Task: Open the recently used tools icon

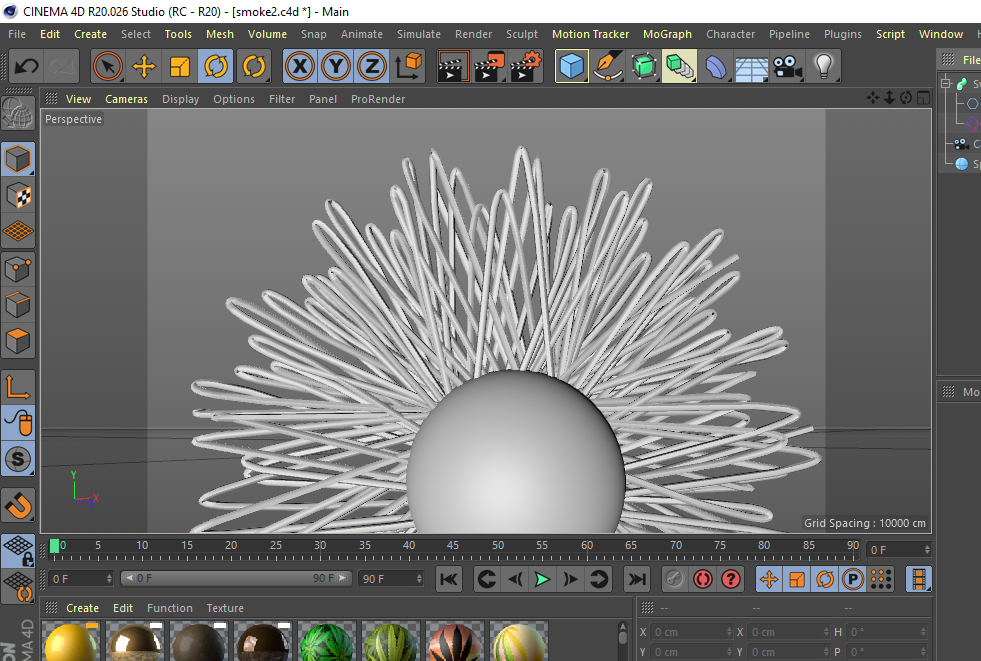Action: [x=254, y=66]
